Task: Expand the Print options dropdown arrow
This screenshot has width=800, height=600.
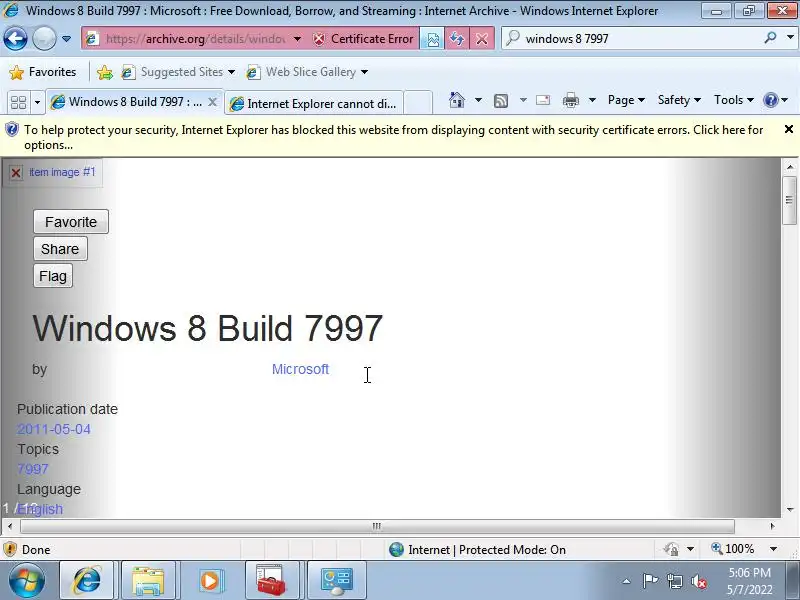Action: pos(592,100)
